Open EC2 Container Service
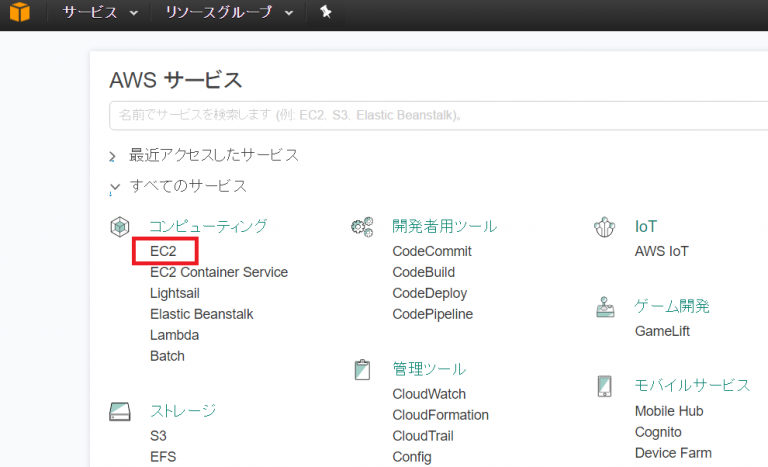This screenshot has height=467, width=768. tap(219, 272)
